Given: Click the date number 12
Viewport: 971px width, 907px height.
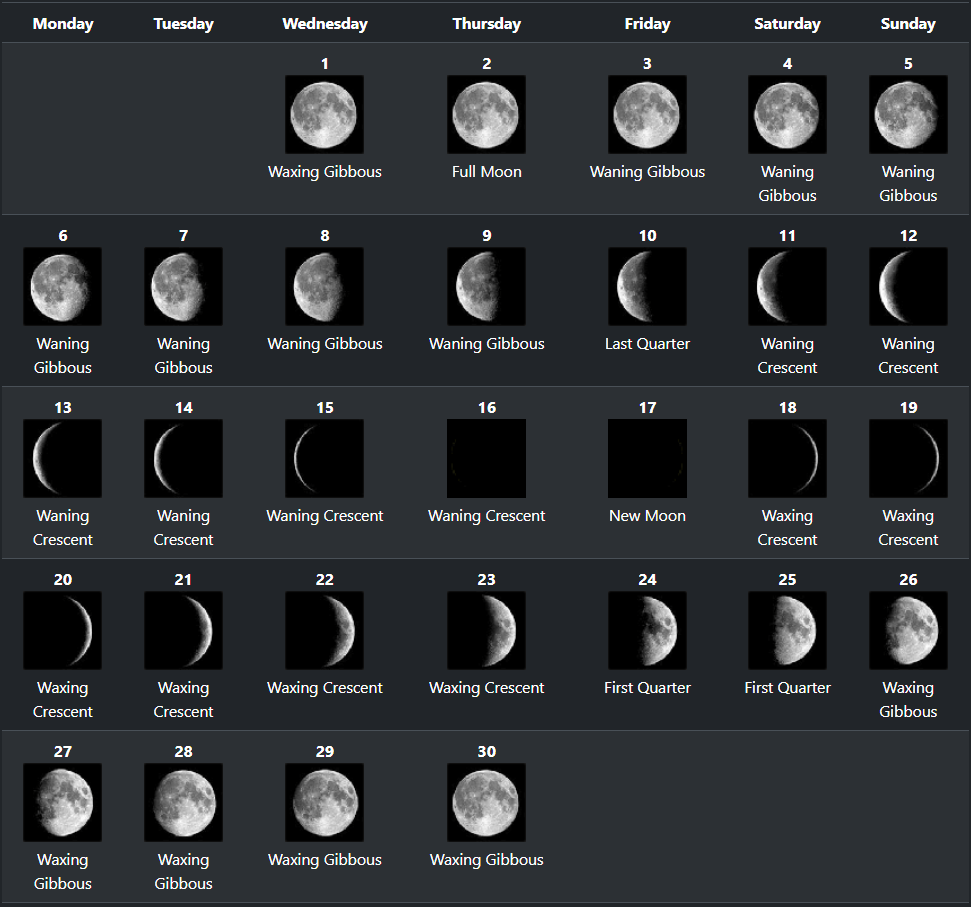Looking at the screenshot, I should [908, 236].
